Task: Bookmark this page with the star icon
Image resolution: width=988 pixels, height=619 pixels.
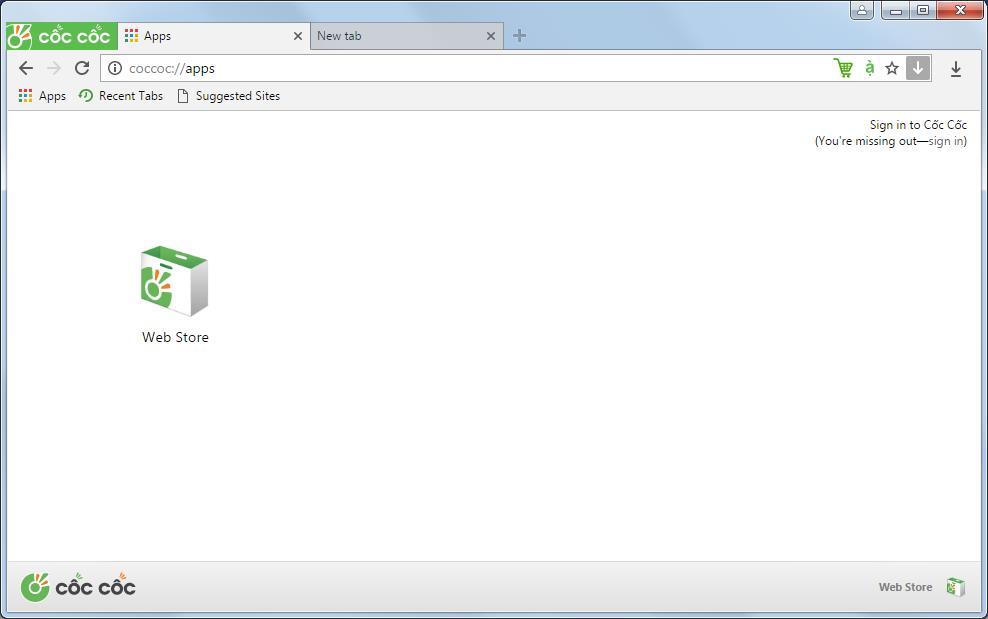Action: pos(891,68)
